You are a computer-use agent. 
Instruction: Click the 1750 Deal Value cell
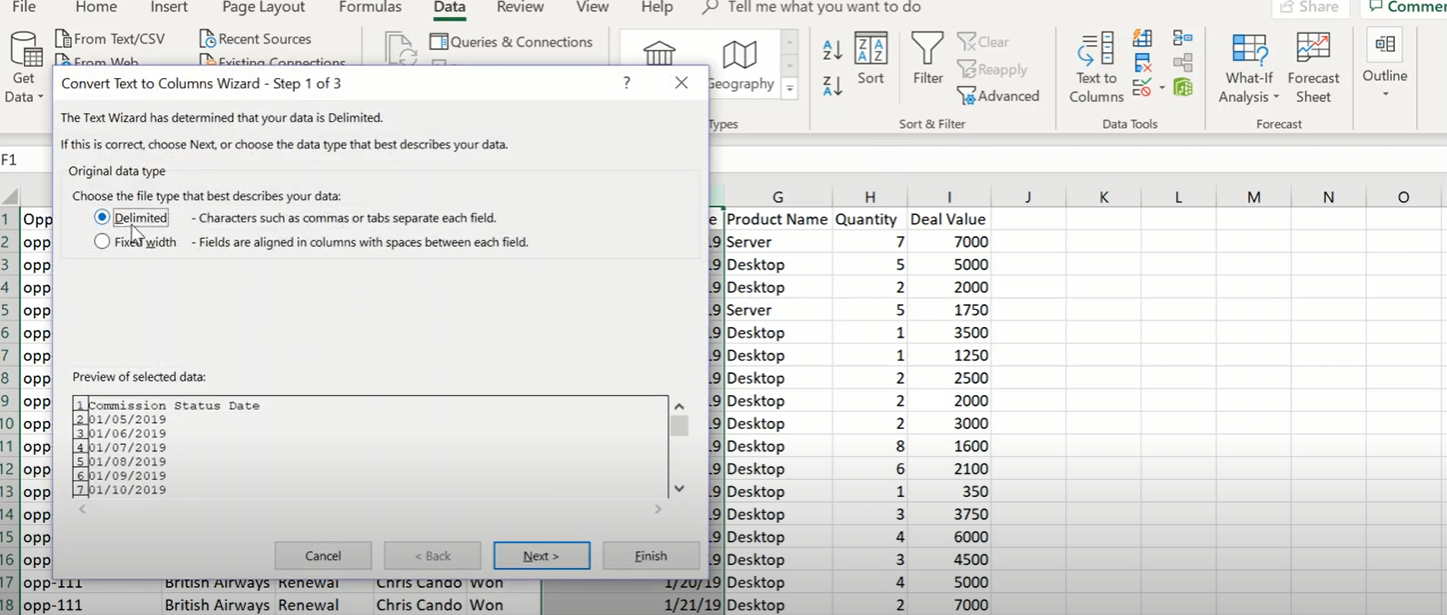point(949,310)
